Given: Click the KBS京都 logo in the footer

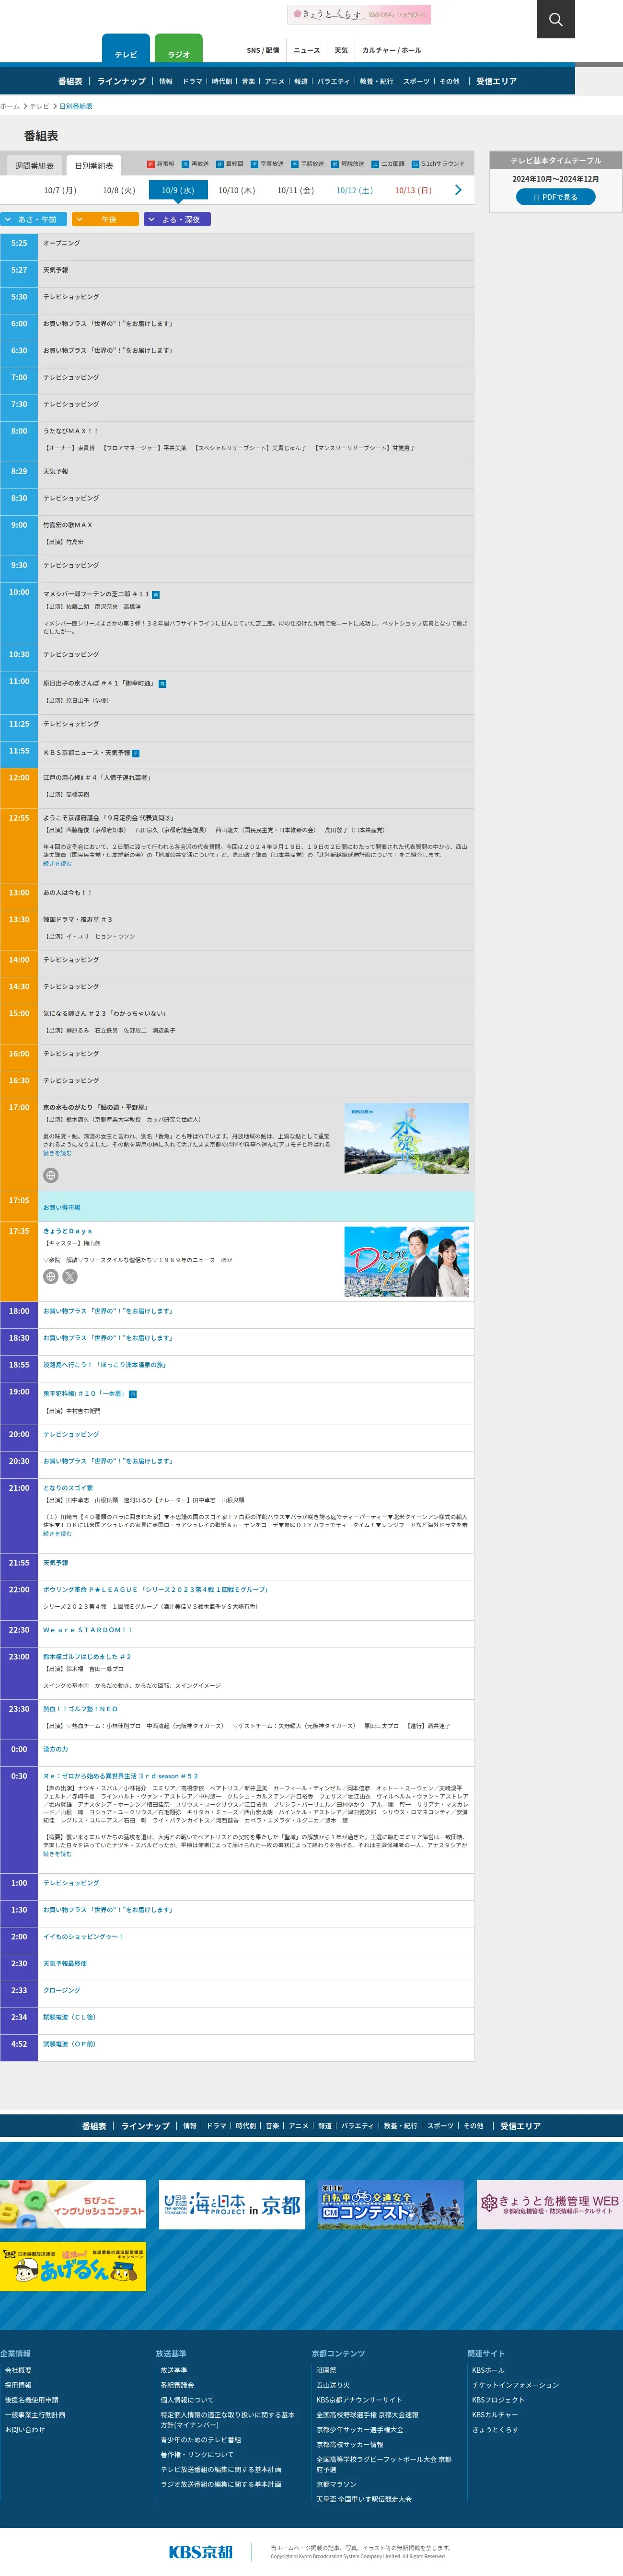Looking at the screenshot, I should tap(201, 2551).
